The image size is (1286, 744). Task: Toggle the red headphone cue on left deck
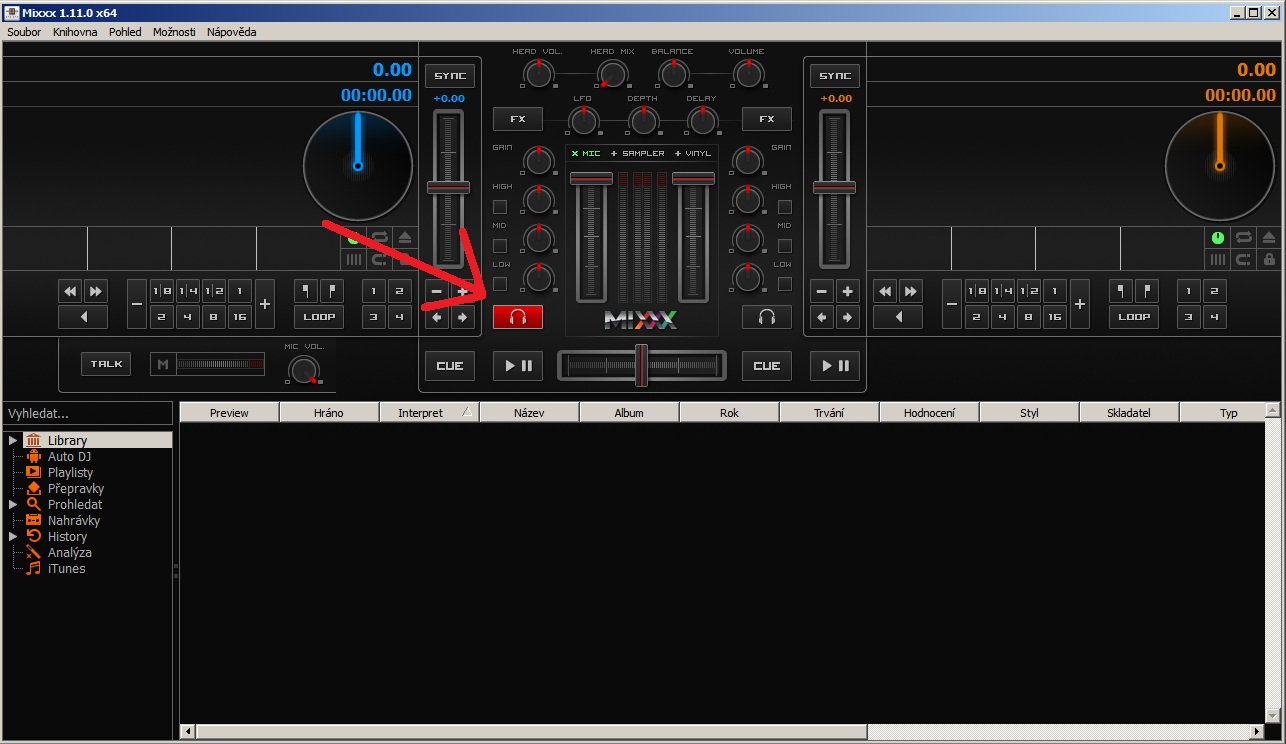pos(517,317)
